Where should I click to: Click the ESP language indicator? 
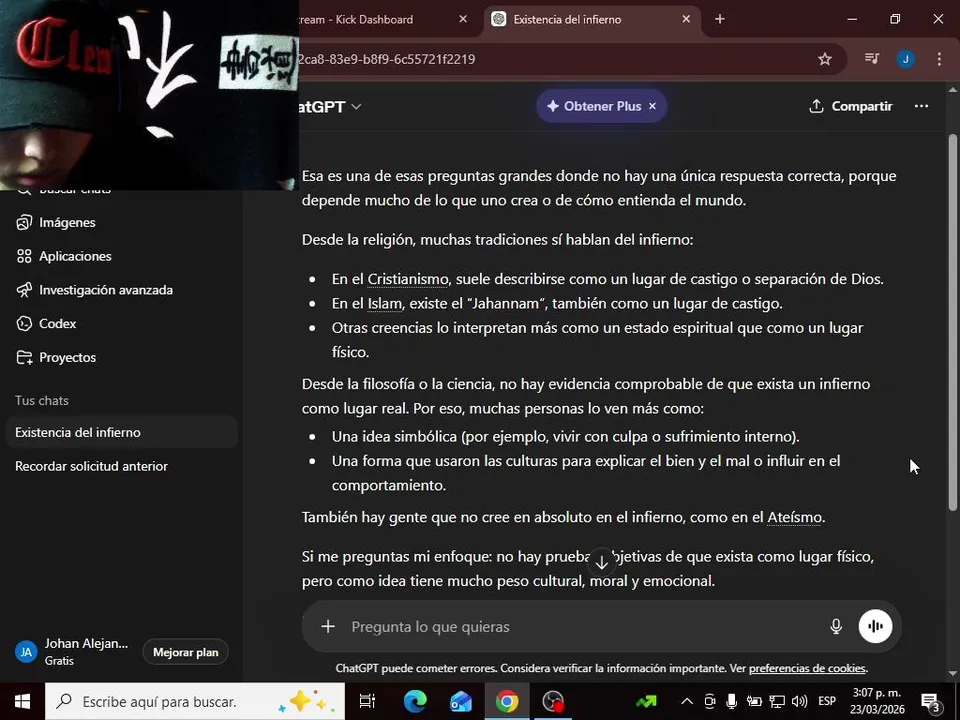827,702
